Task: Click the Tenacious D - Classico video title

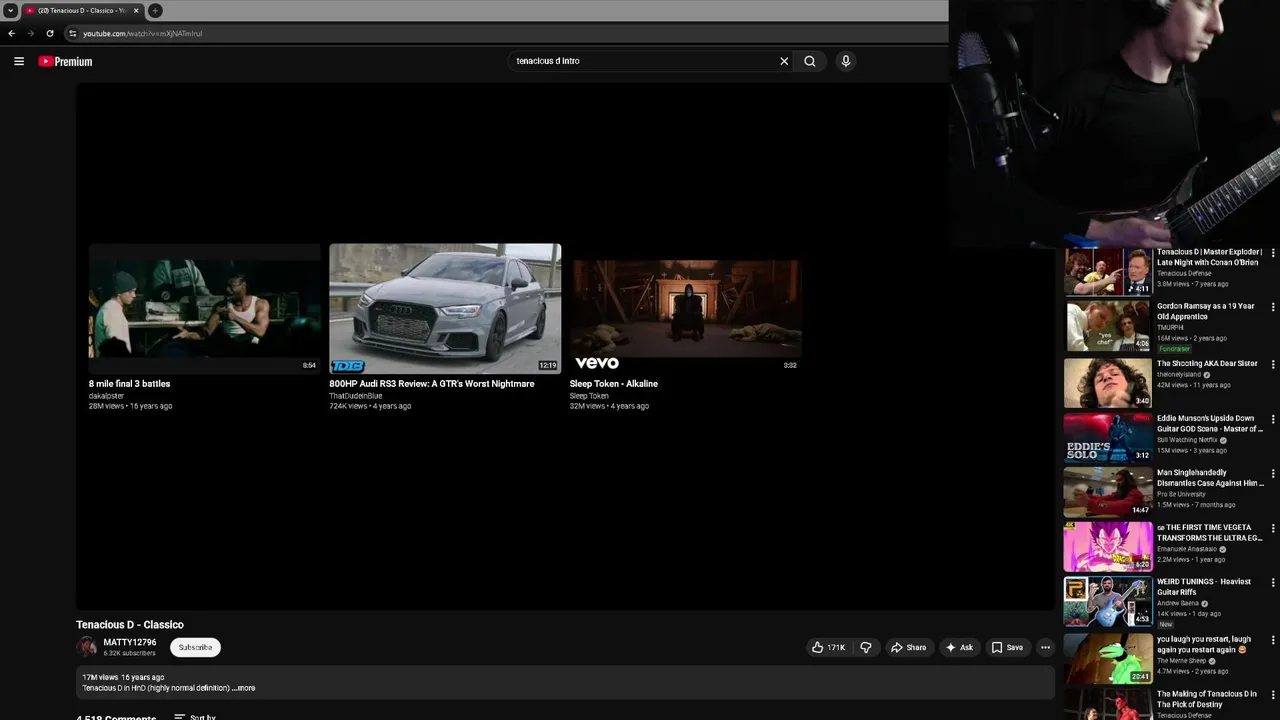Action: click(130, 624)
